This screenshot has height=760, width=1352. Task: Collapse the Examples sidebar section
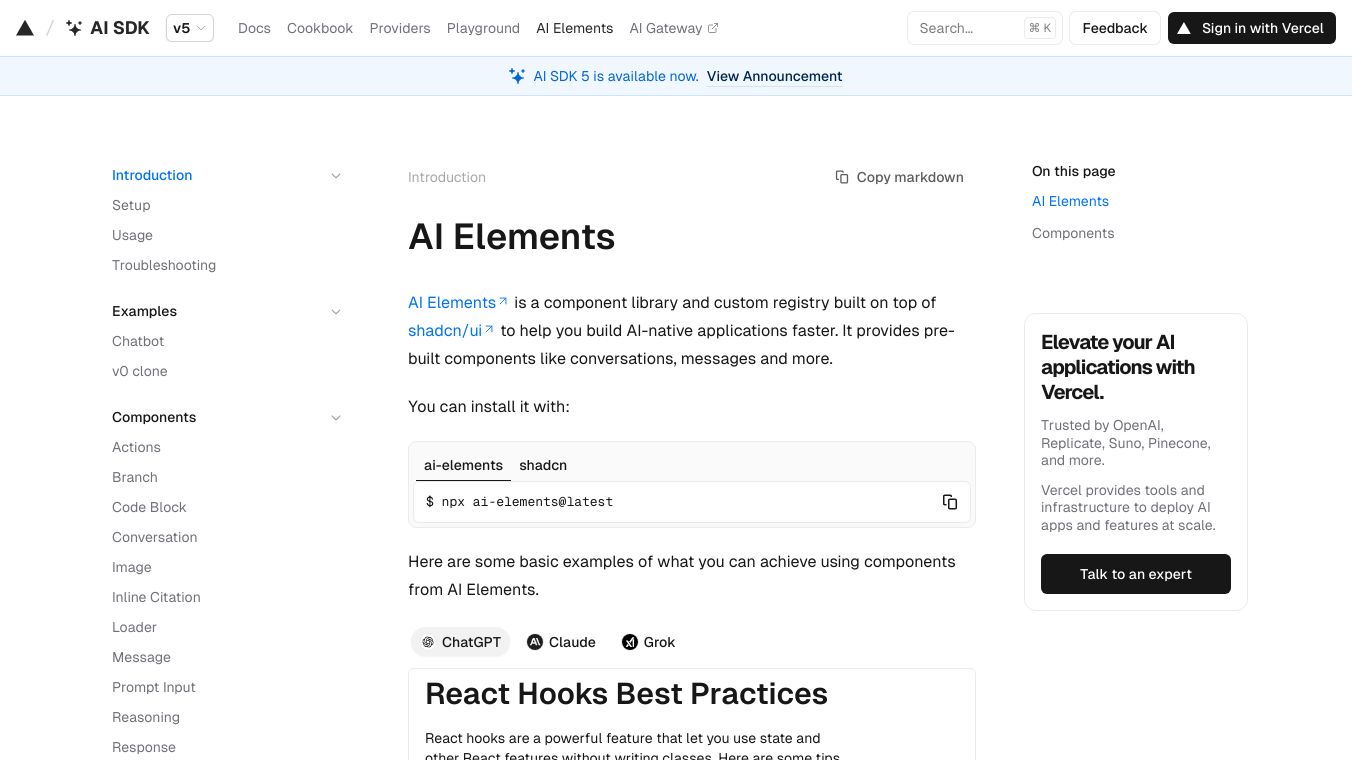tap(336, 312)
